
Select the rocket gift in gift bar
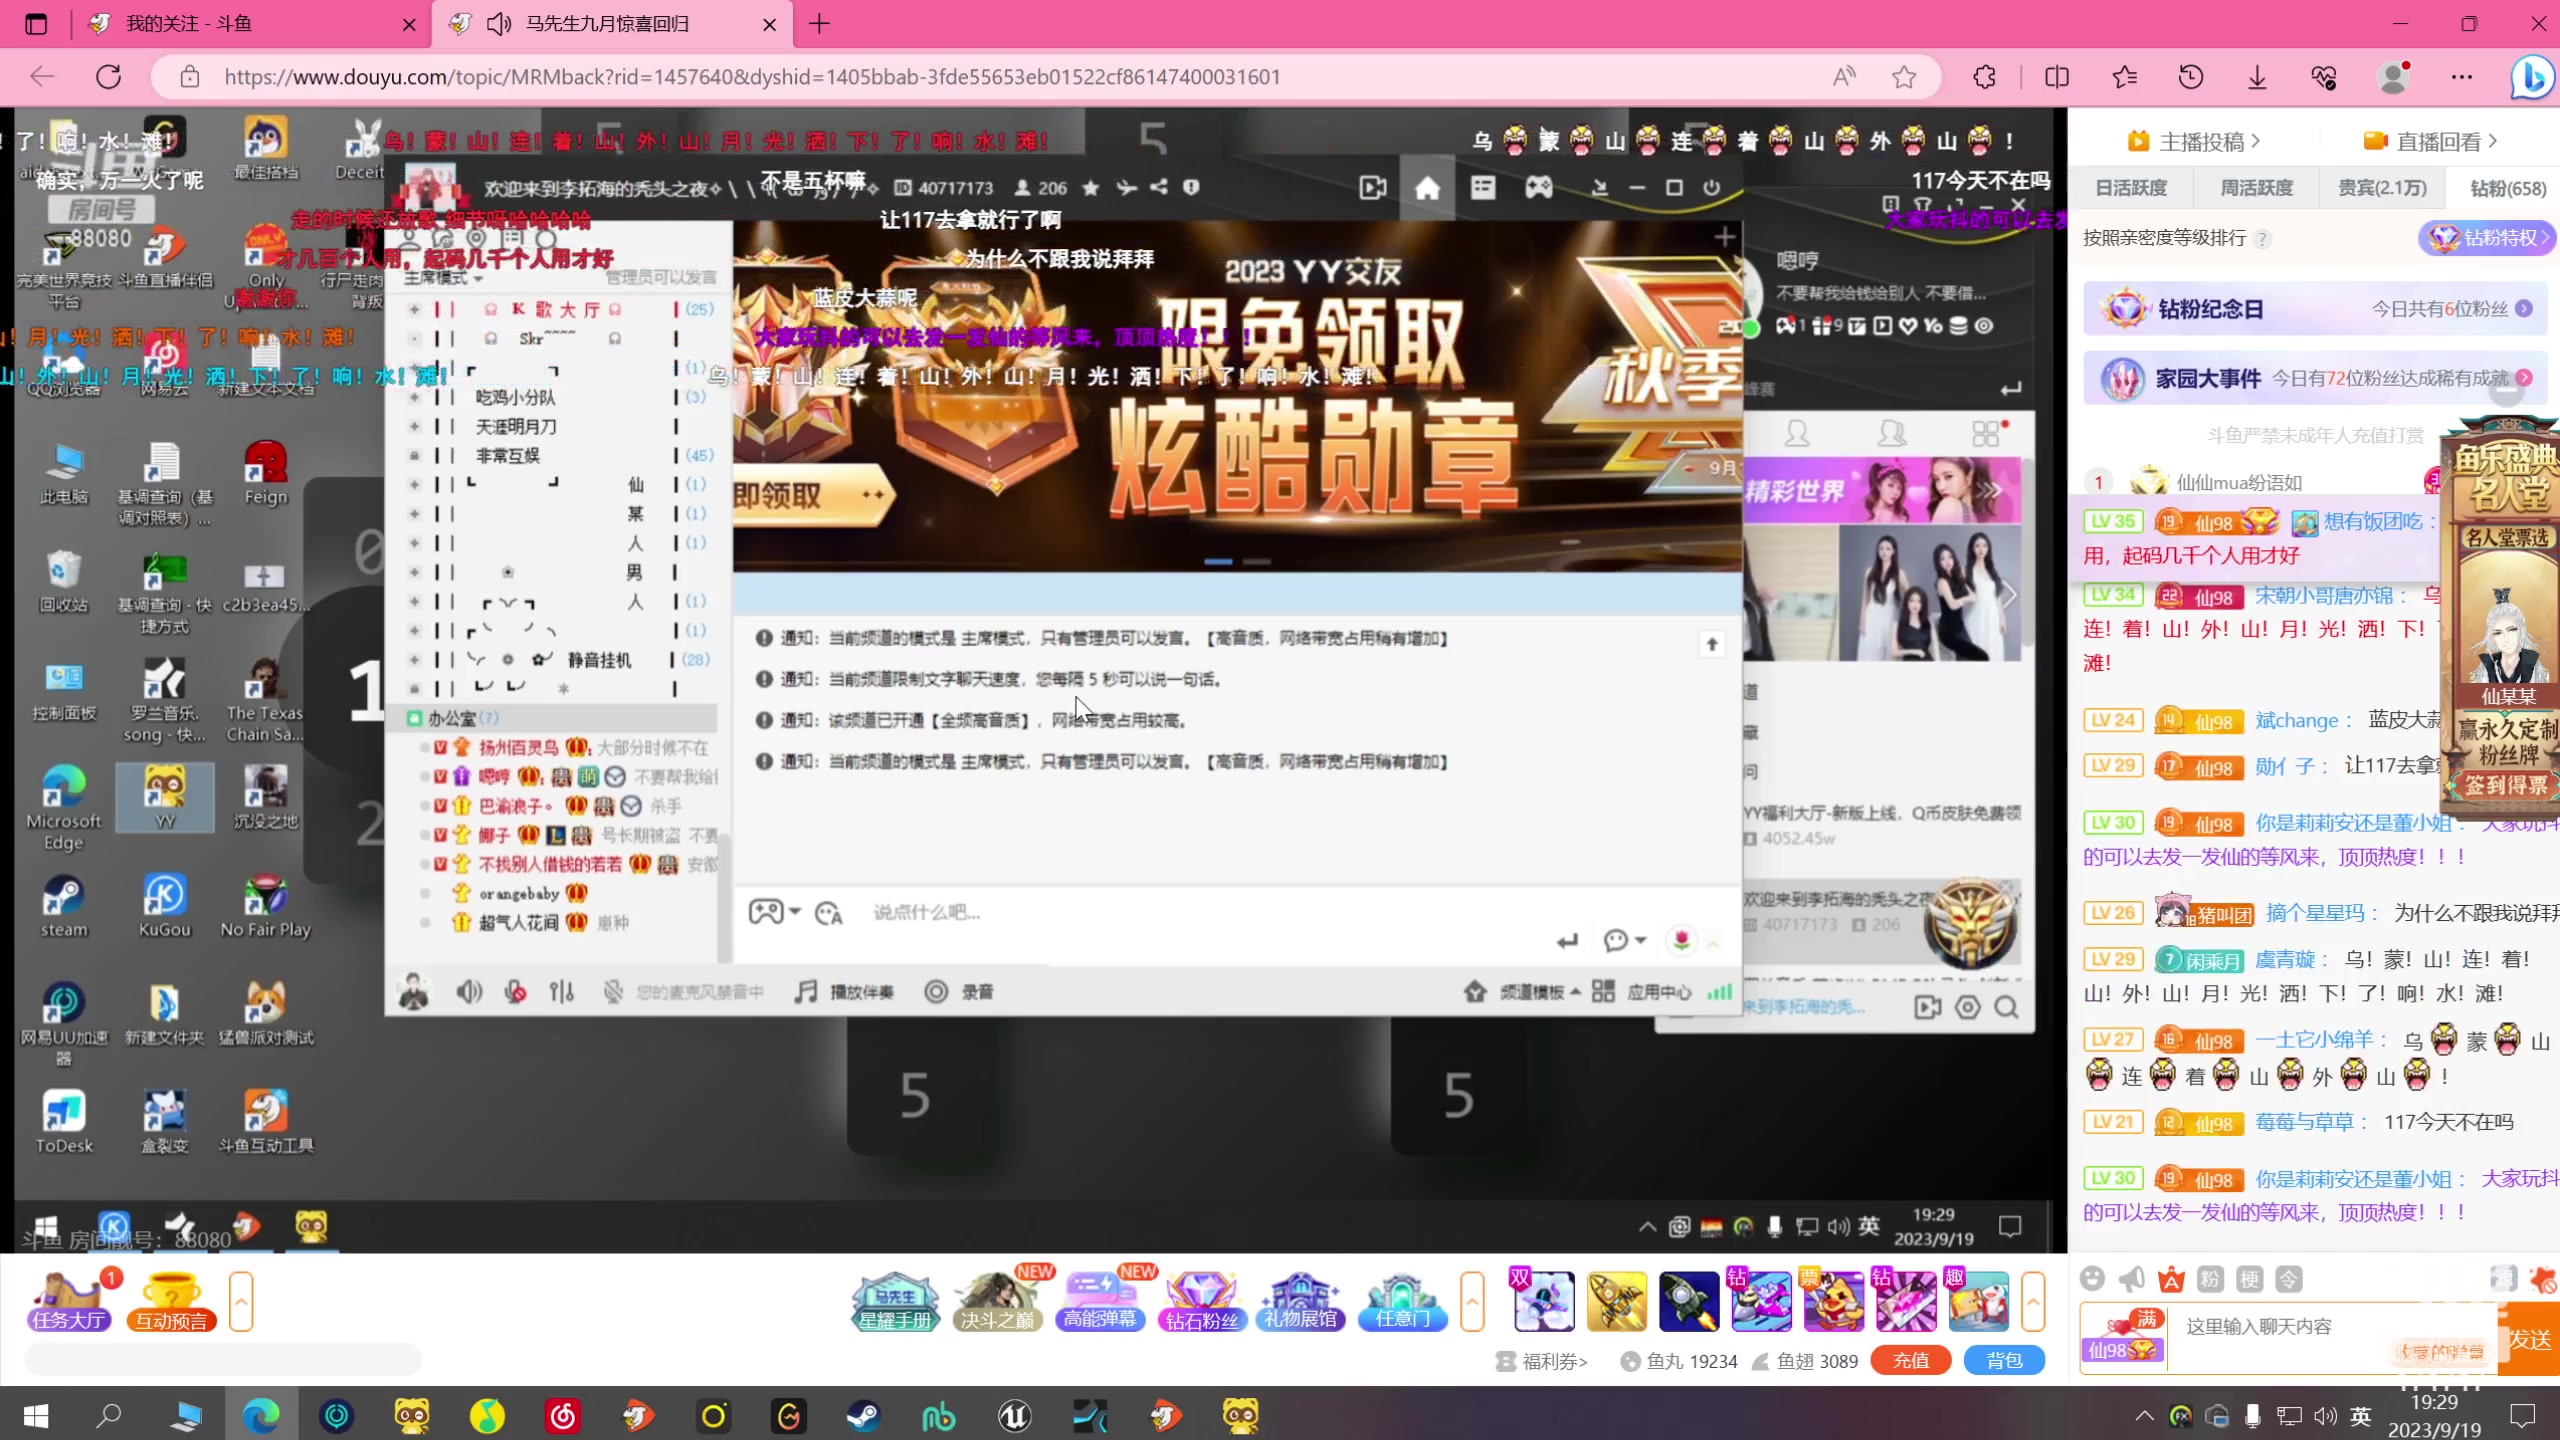1688,1301
